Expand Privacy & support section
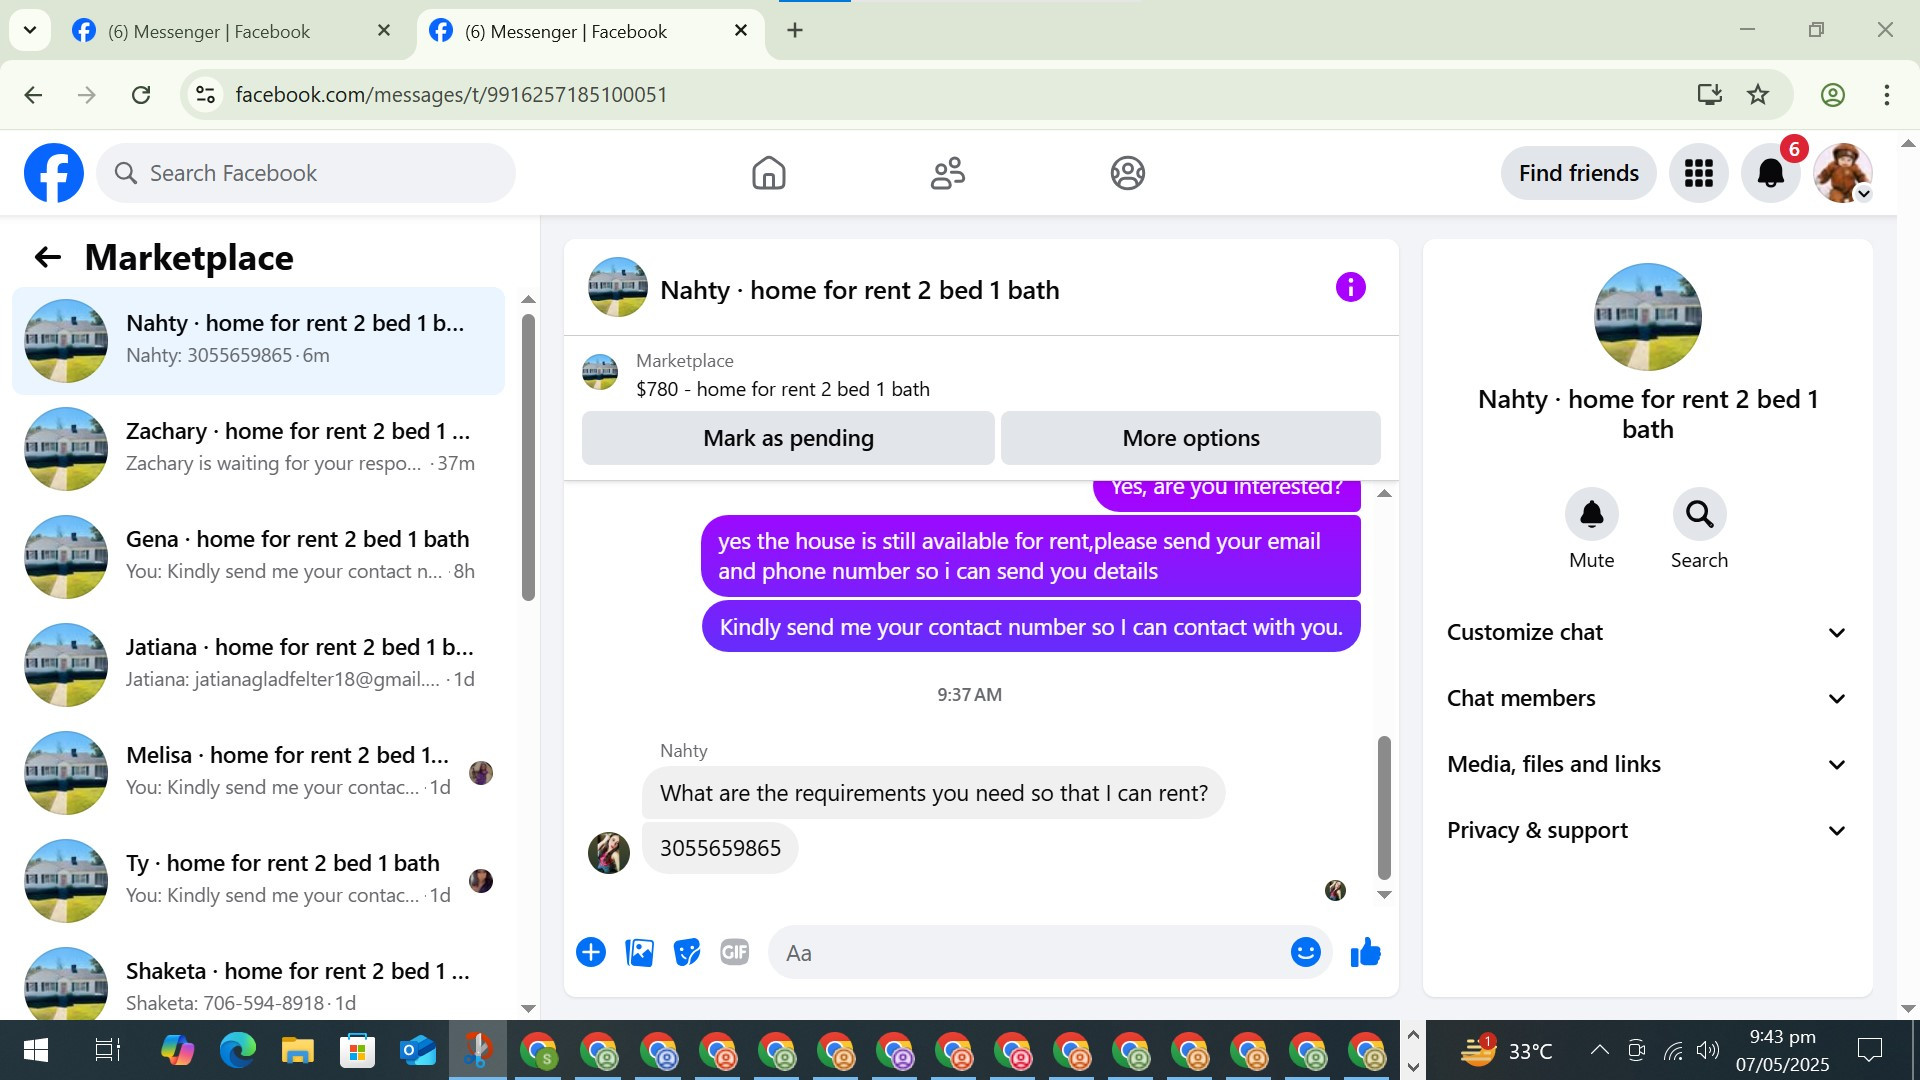The height and width of the screenshot is (1080, 1920). 1646,830
